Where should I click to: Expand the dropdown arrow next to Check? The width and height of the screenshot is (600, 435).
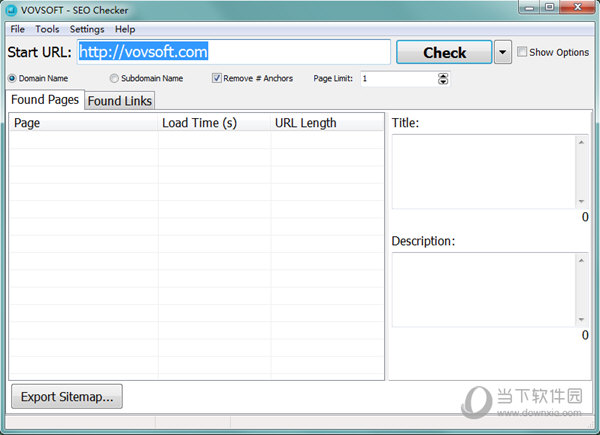pos(503,52)
